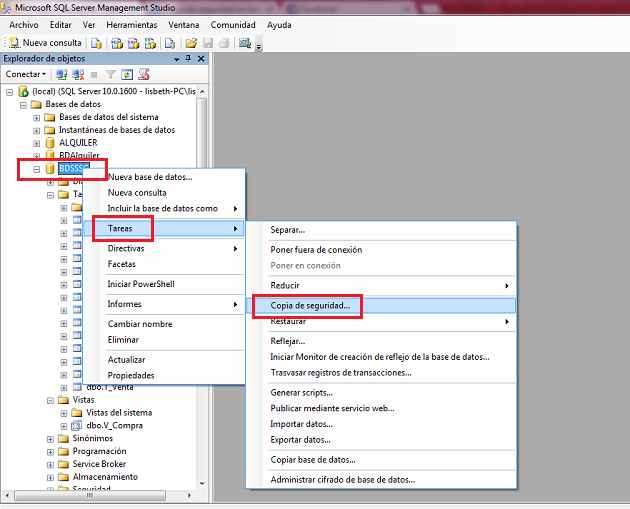Click the refresh icon in Object Explorer toolbar
Screen dimensions: 630x509
pos(127,74)
